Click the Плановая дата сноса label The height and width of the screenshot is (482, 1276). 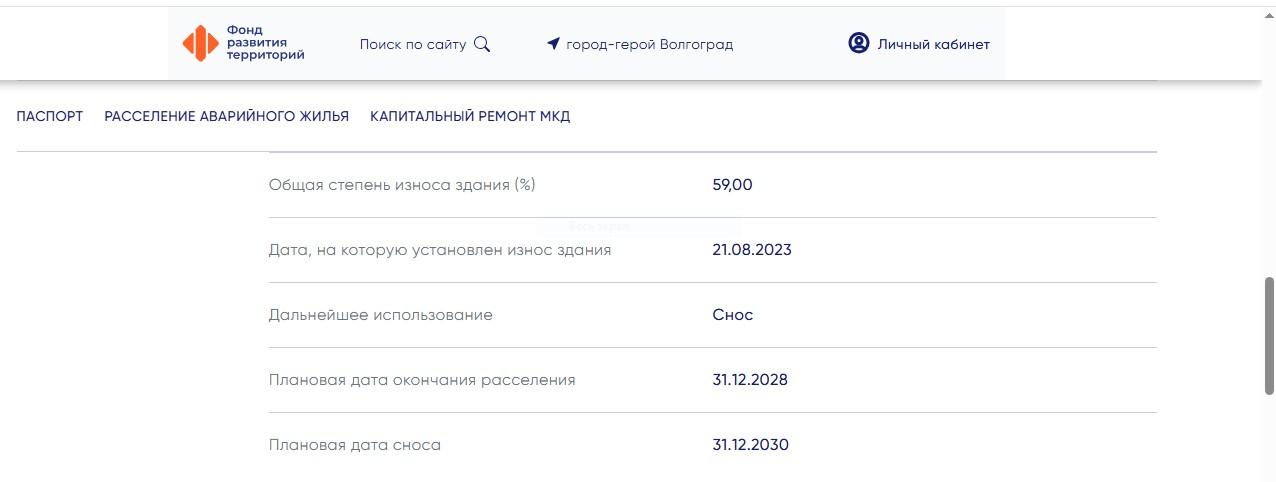coord(354,445)
